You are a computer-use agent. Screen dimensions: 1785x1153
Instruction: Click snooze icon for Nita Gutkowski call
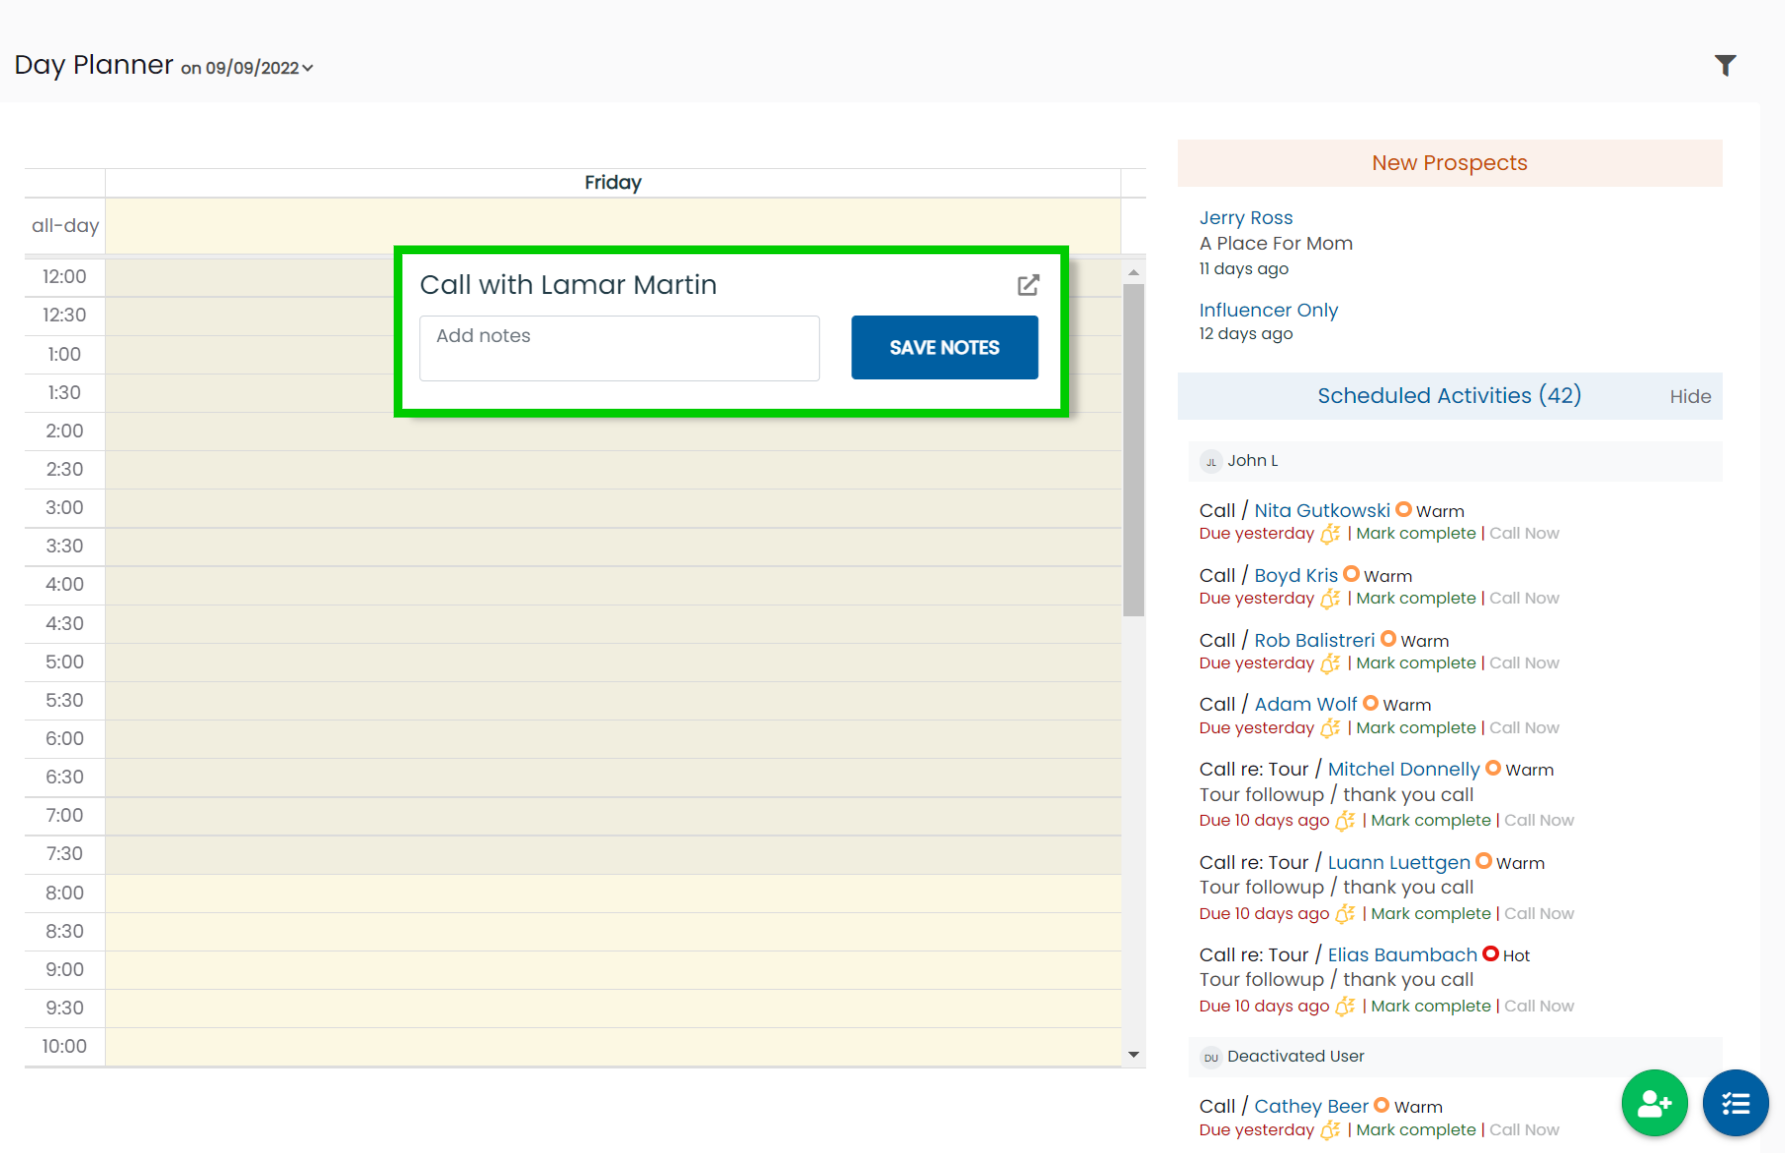point(1330,534)
